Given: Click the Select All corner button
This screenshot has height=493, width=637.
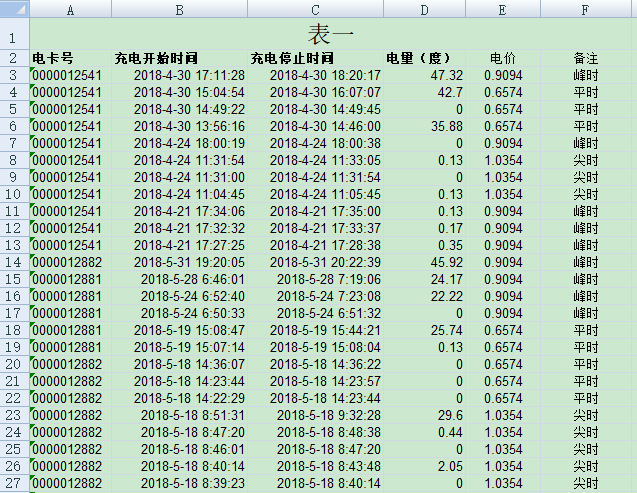Looking at the screenshot, I should pos(15,9).
